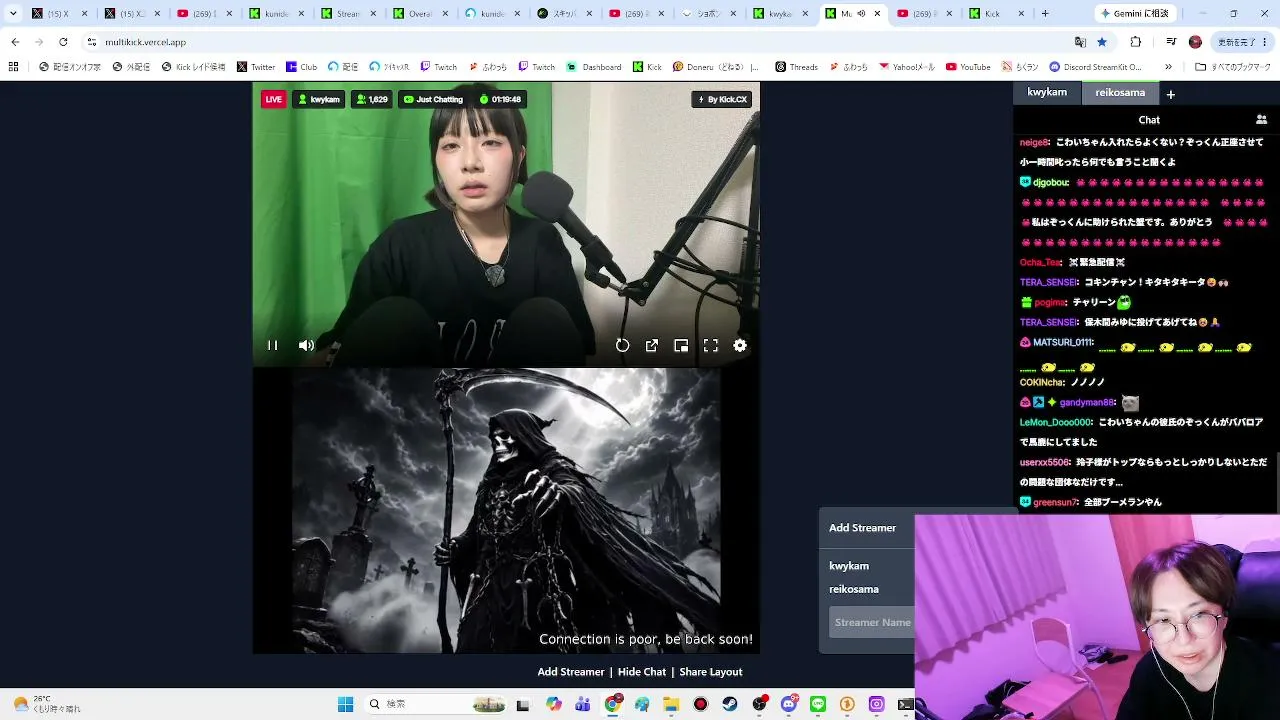Click the greensun7 username in chat
This screenshot has width=1280, height=720.
point(1056,502)
